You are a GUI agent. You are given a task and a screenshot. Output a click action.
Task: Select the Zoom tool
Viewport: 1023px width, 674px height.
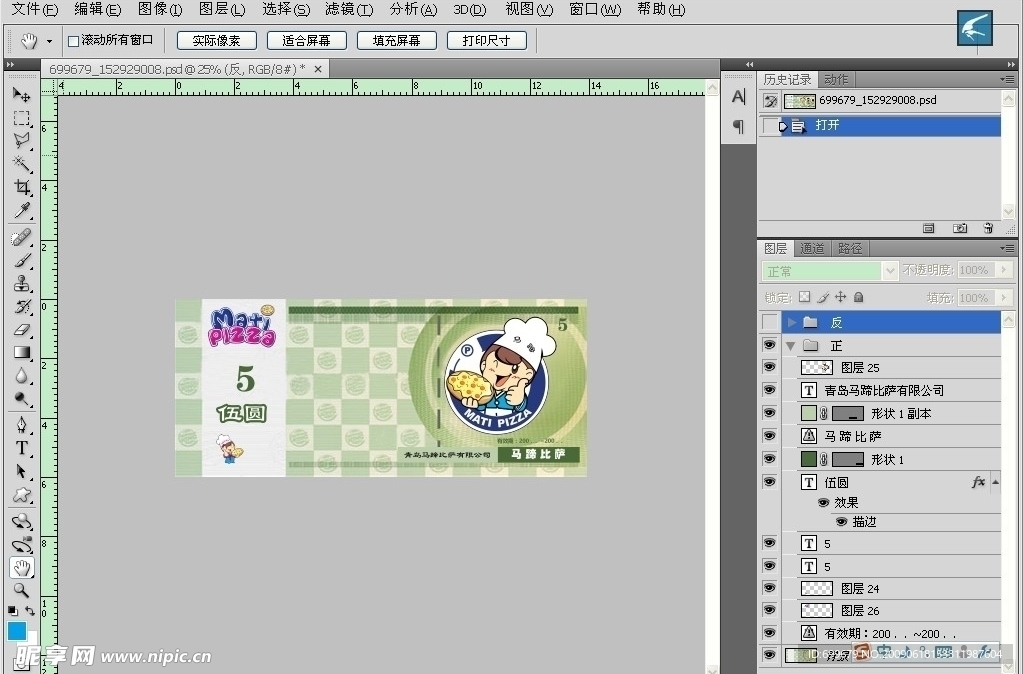point(22,590)
